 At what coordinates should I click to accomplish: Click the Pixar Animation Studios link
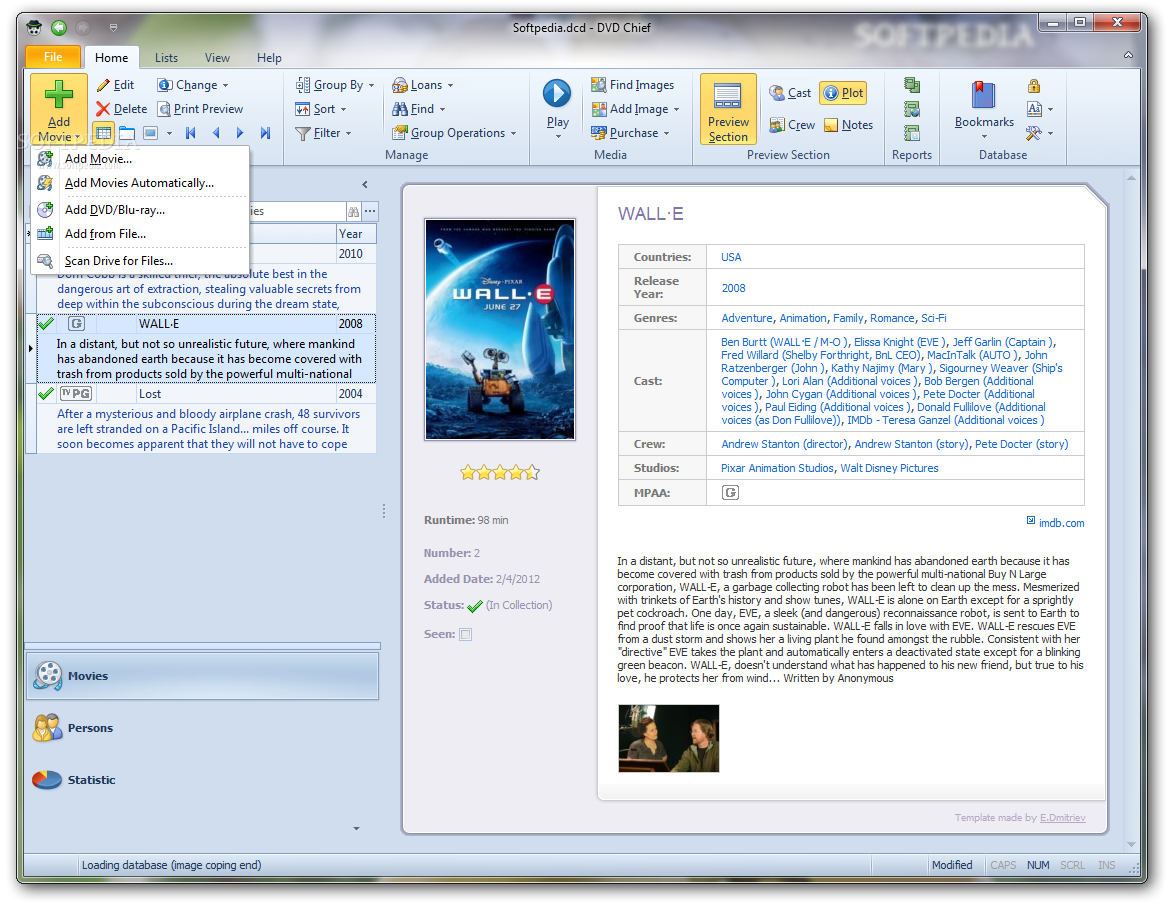(777, 468)
